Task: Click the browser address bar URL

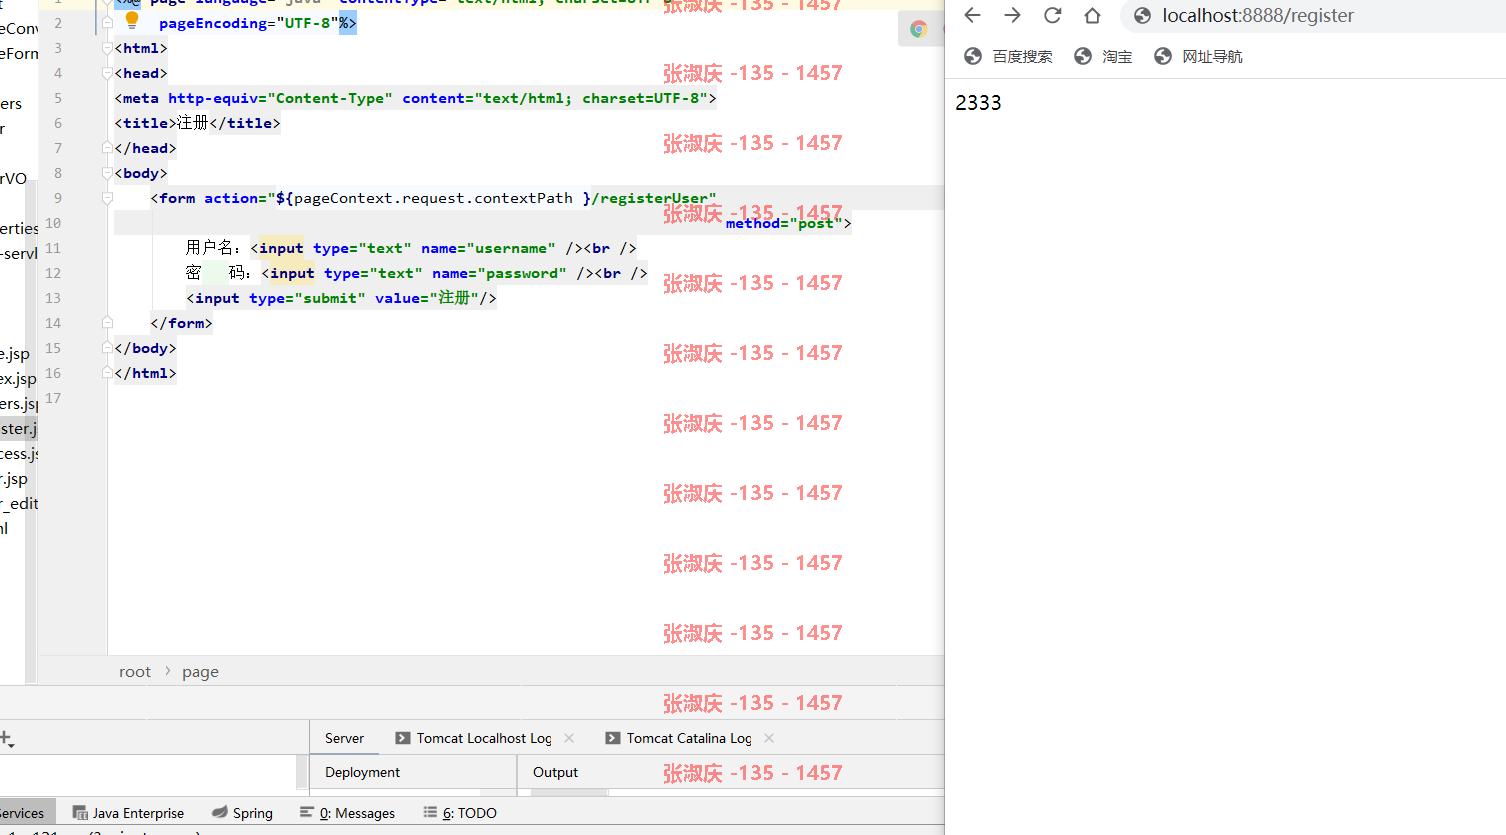Action: click(1258, 15)
